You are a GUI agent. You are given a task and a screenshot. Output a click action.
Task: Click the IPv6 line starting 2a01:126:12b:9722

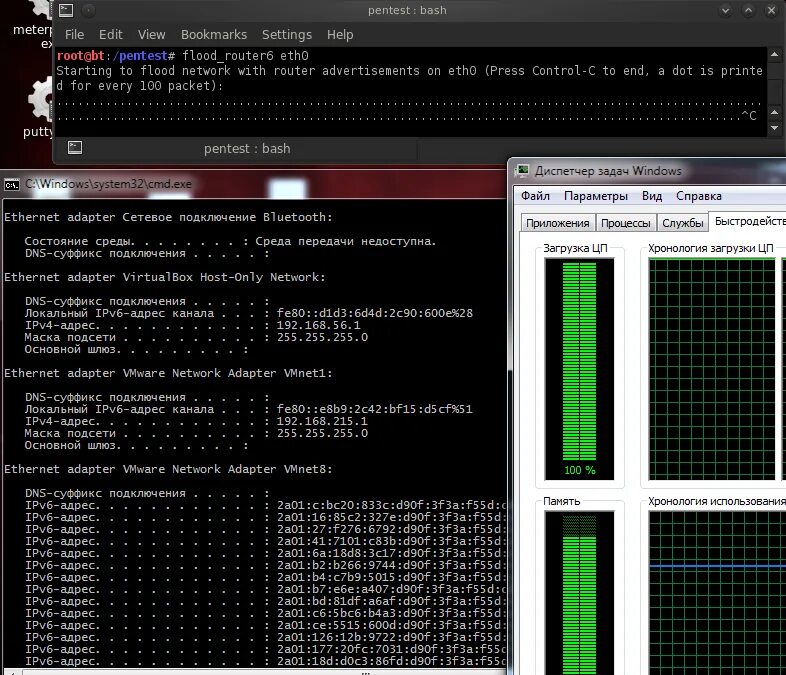point(266,637)
